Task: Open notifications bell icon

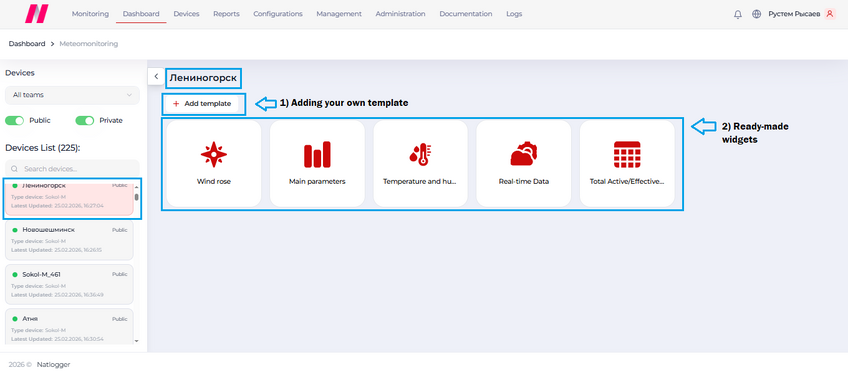Action: click(738, 15)
